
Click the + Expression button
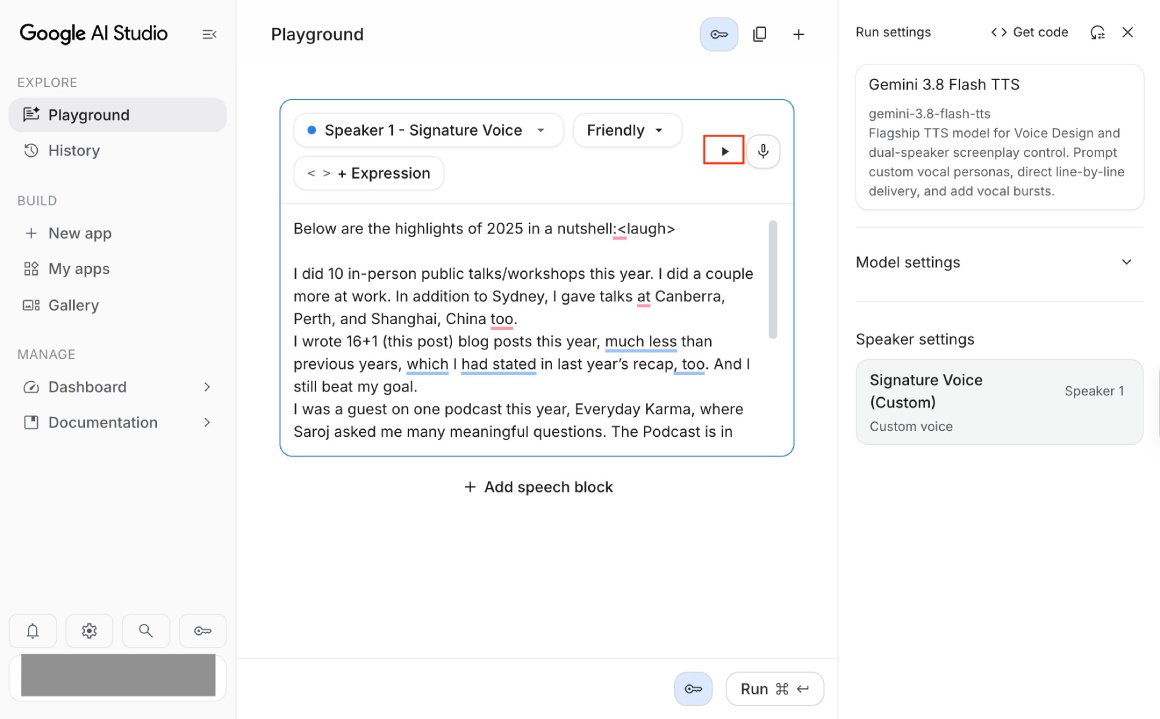pos(368,173)
